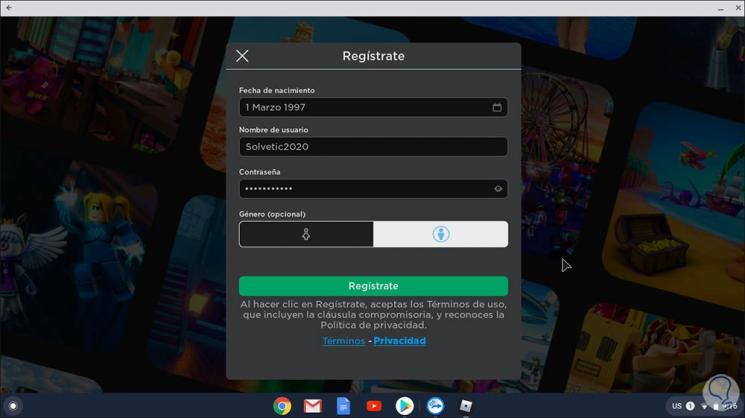Click the US keyboard layout indicator
The width and height of the screenshot is (745, 418).
pyautogui.click(x=677, y=406)
